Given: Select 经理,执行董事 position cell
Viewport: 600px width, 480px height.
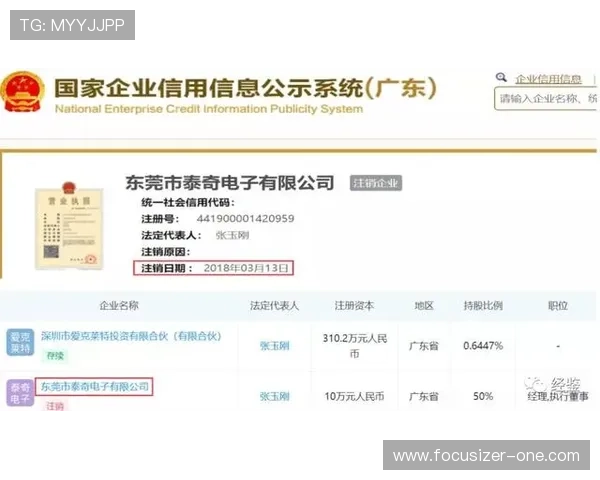Looking at the screenshot, I should pyautogui.click(x=558, y=397).
